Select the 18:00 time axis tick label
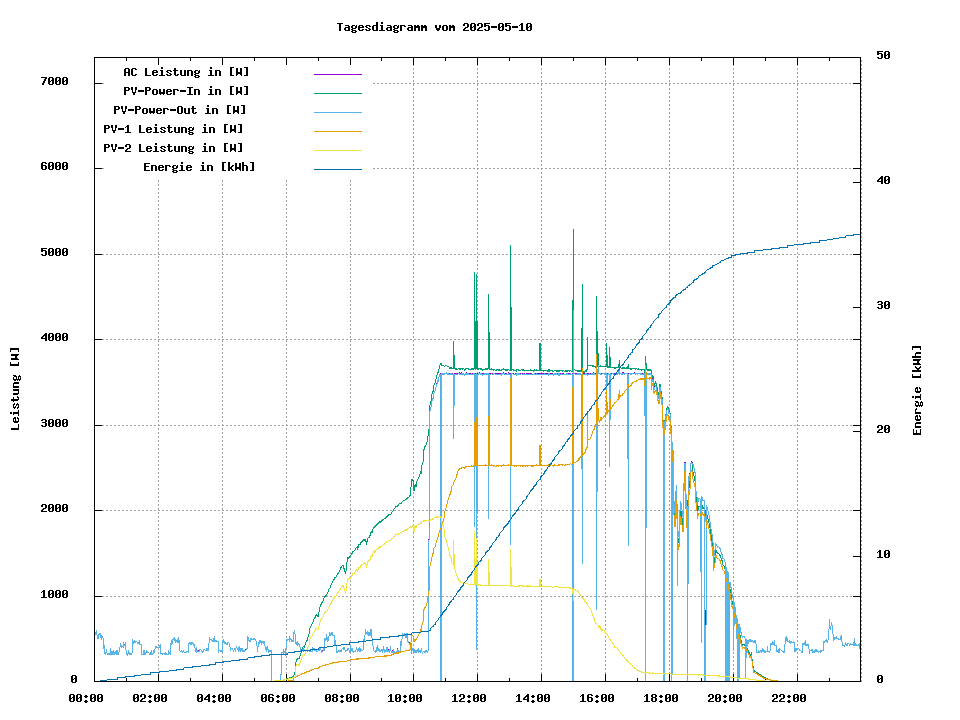960x720 pixels. (660, 698)
